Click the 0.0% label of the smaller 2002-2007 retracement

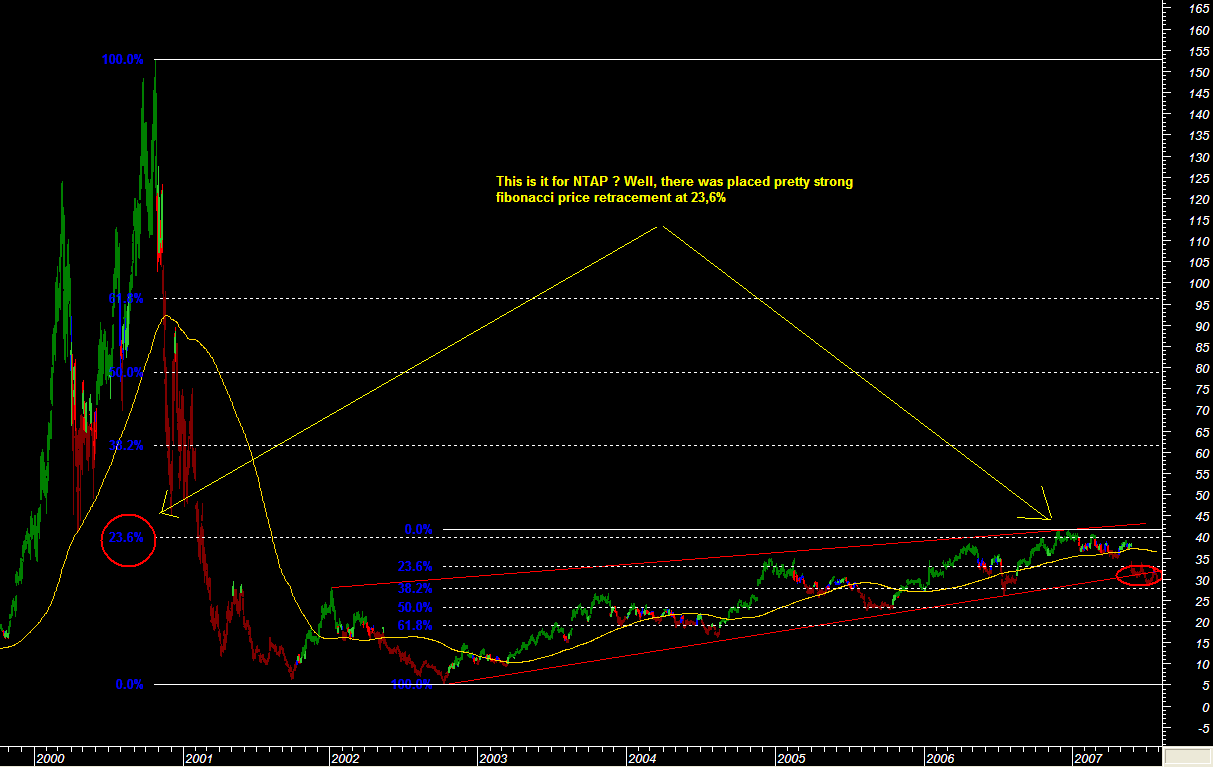click(417, 529)
